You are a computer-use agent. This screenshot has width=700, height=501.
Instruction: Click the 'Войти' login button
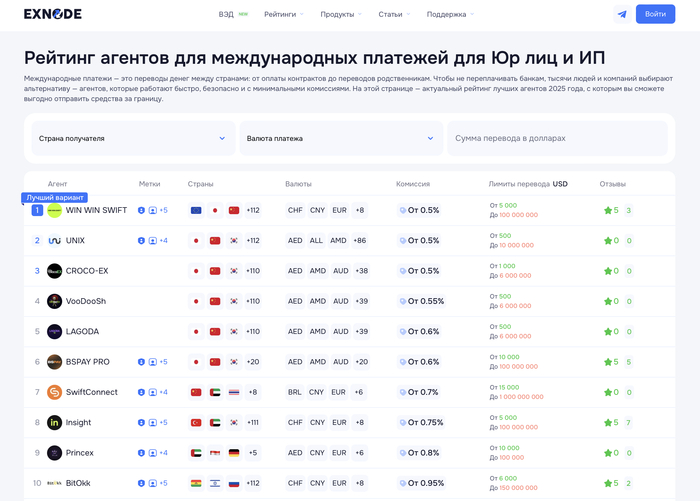[x=655, y=14]
